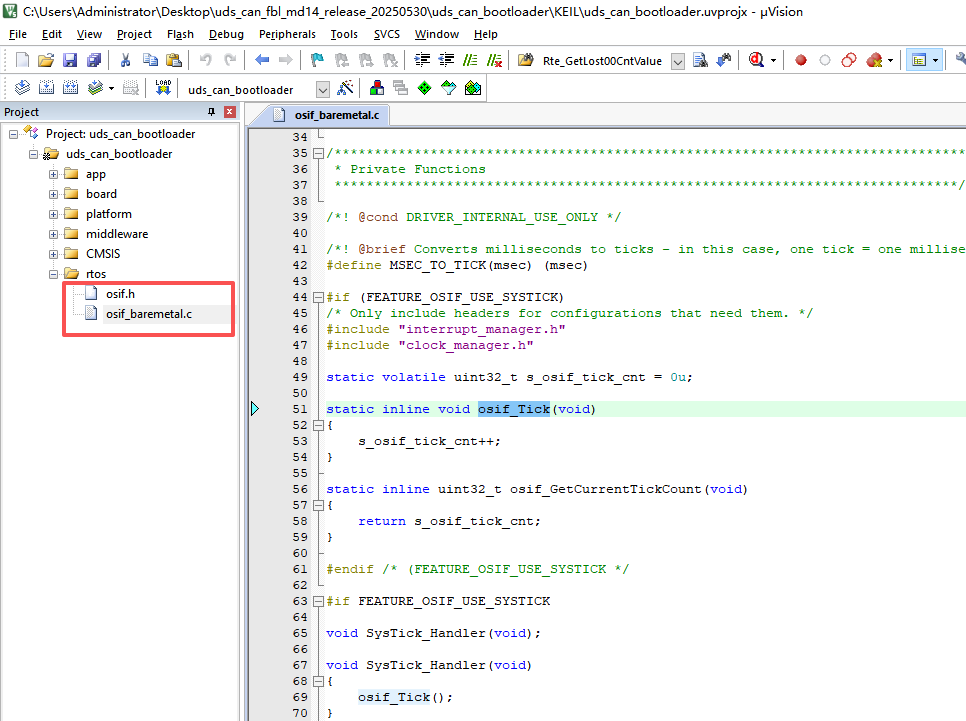Open Options for Target magic wand
The width and height of the screenshot is (966, 721).
[x=345, y=89]
